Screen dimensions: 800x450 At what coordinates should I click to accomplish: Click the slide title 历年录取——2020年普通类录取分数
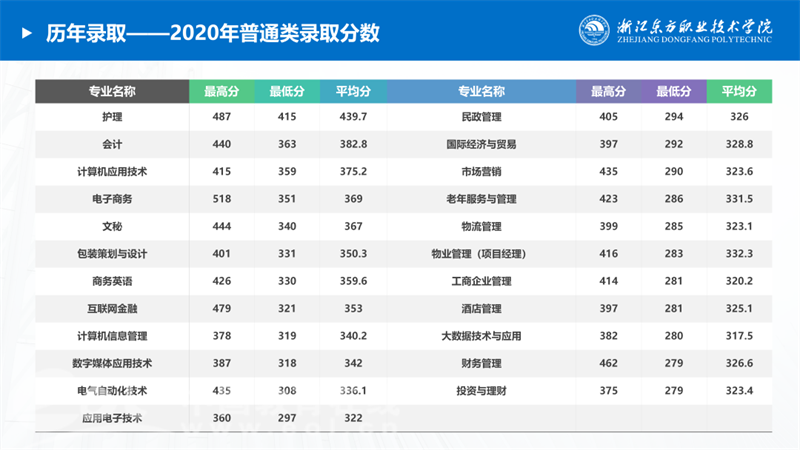213,33
